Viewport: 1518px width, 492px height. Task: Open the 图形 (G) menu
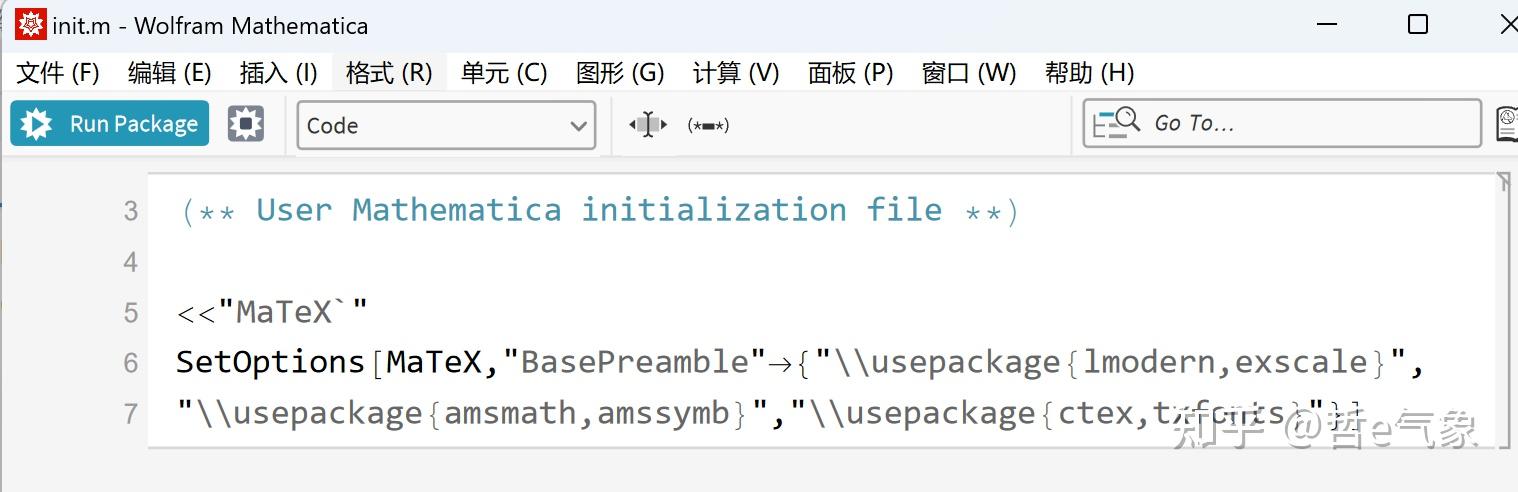point(620,73)
